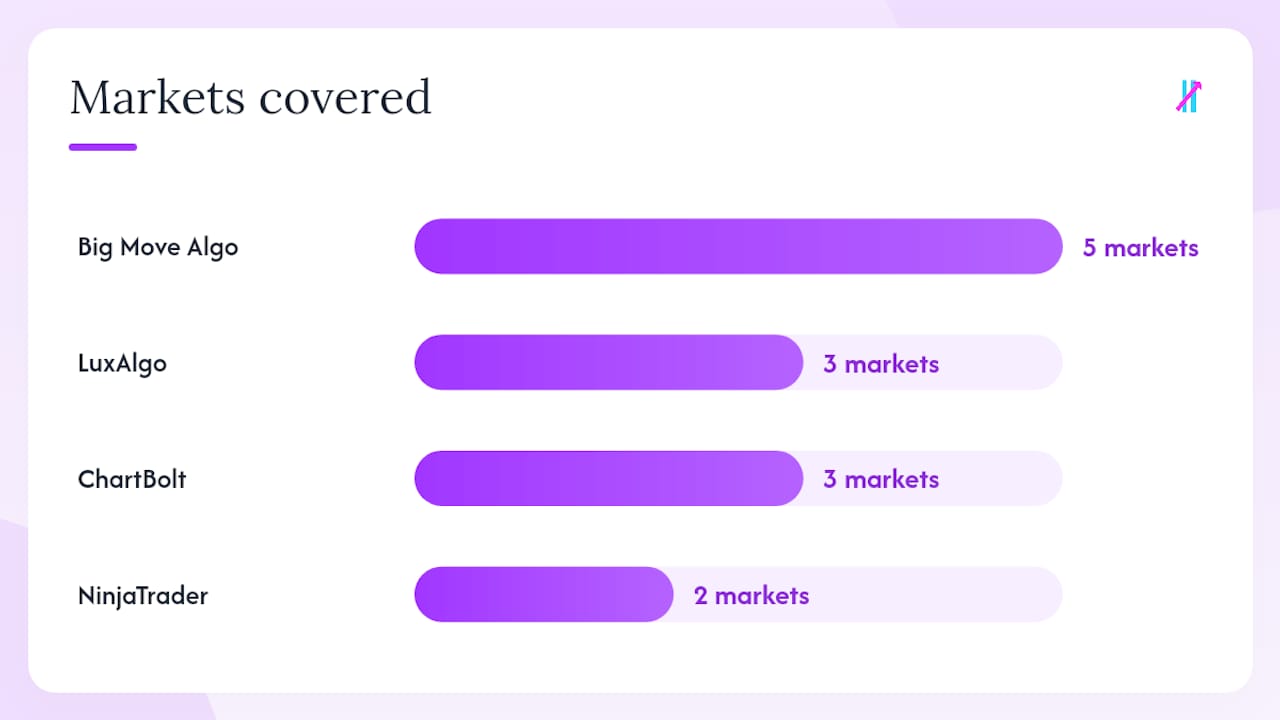This screenshot has height=720, width=1280.
Task: Click the Big Move Algo purple bar
Action: [x=738, y=246]
